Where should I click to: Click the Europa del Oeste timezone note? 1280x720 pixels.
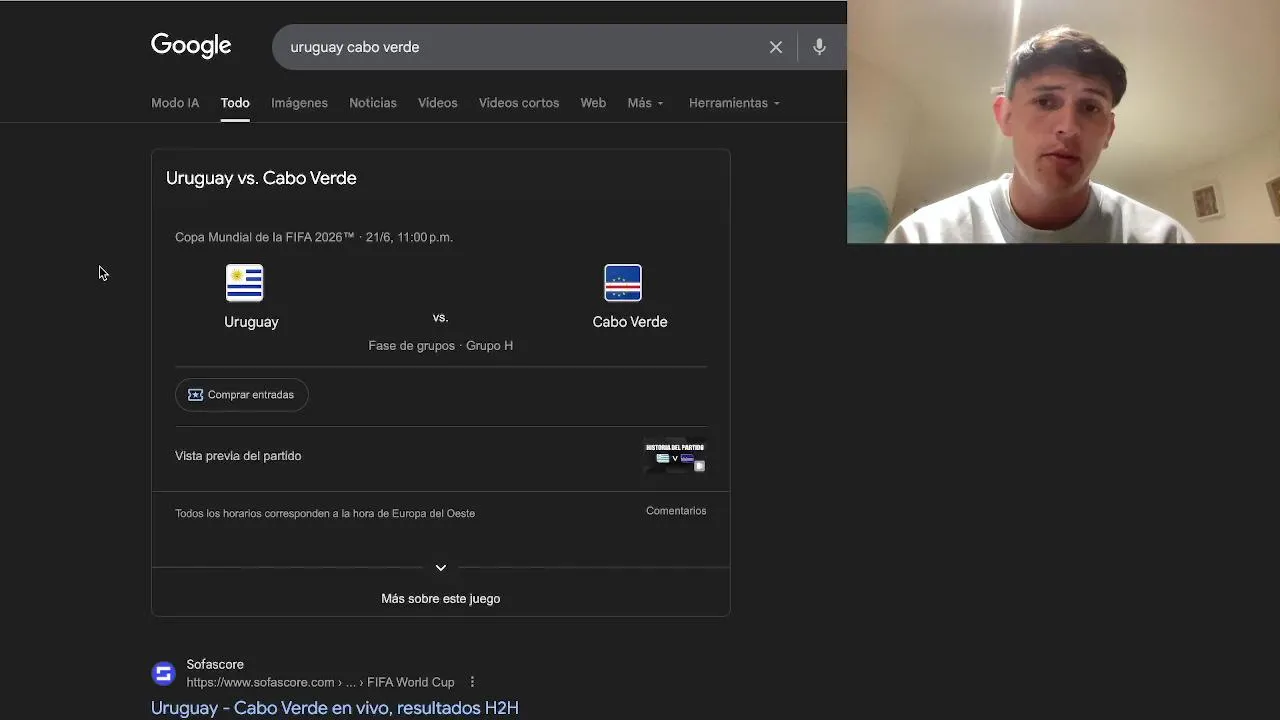click(325, 514)
